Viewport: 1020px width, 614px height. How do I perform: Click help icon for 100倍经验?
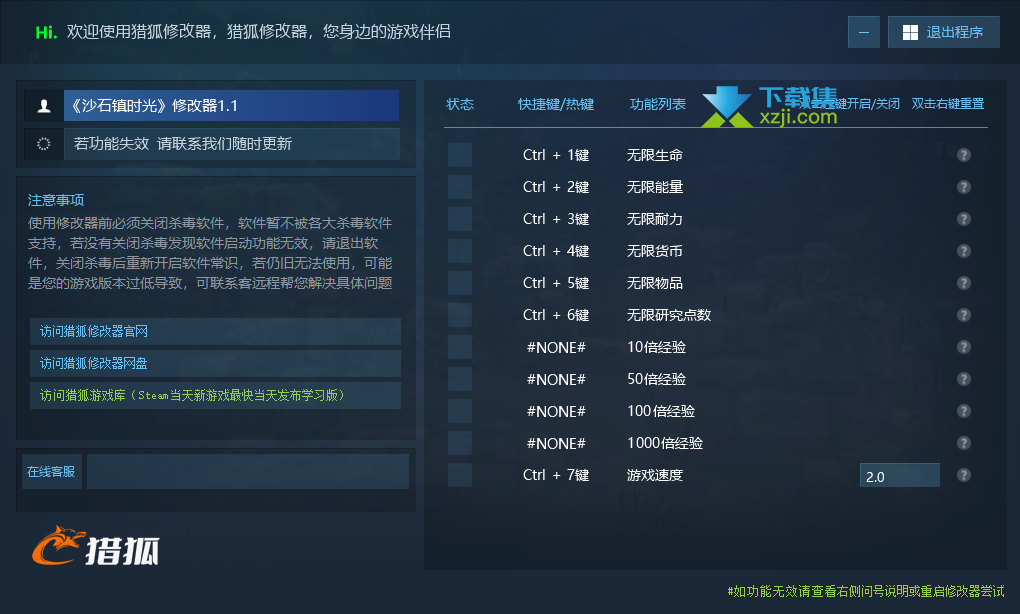pos(963,410)
